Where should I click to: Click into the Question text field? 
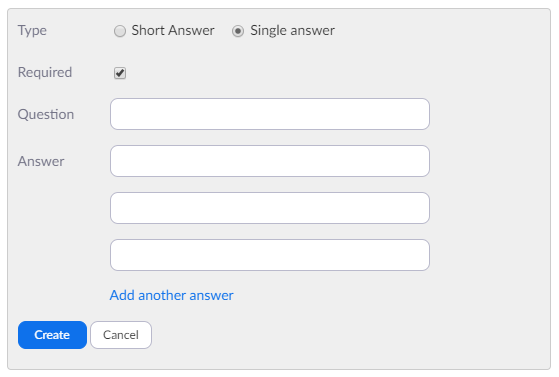270,114
